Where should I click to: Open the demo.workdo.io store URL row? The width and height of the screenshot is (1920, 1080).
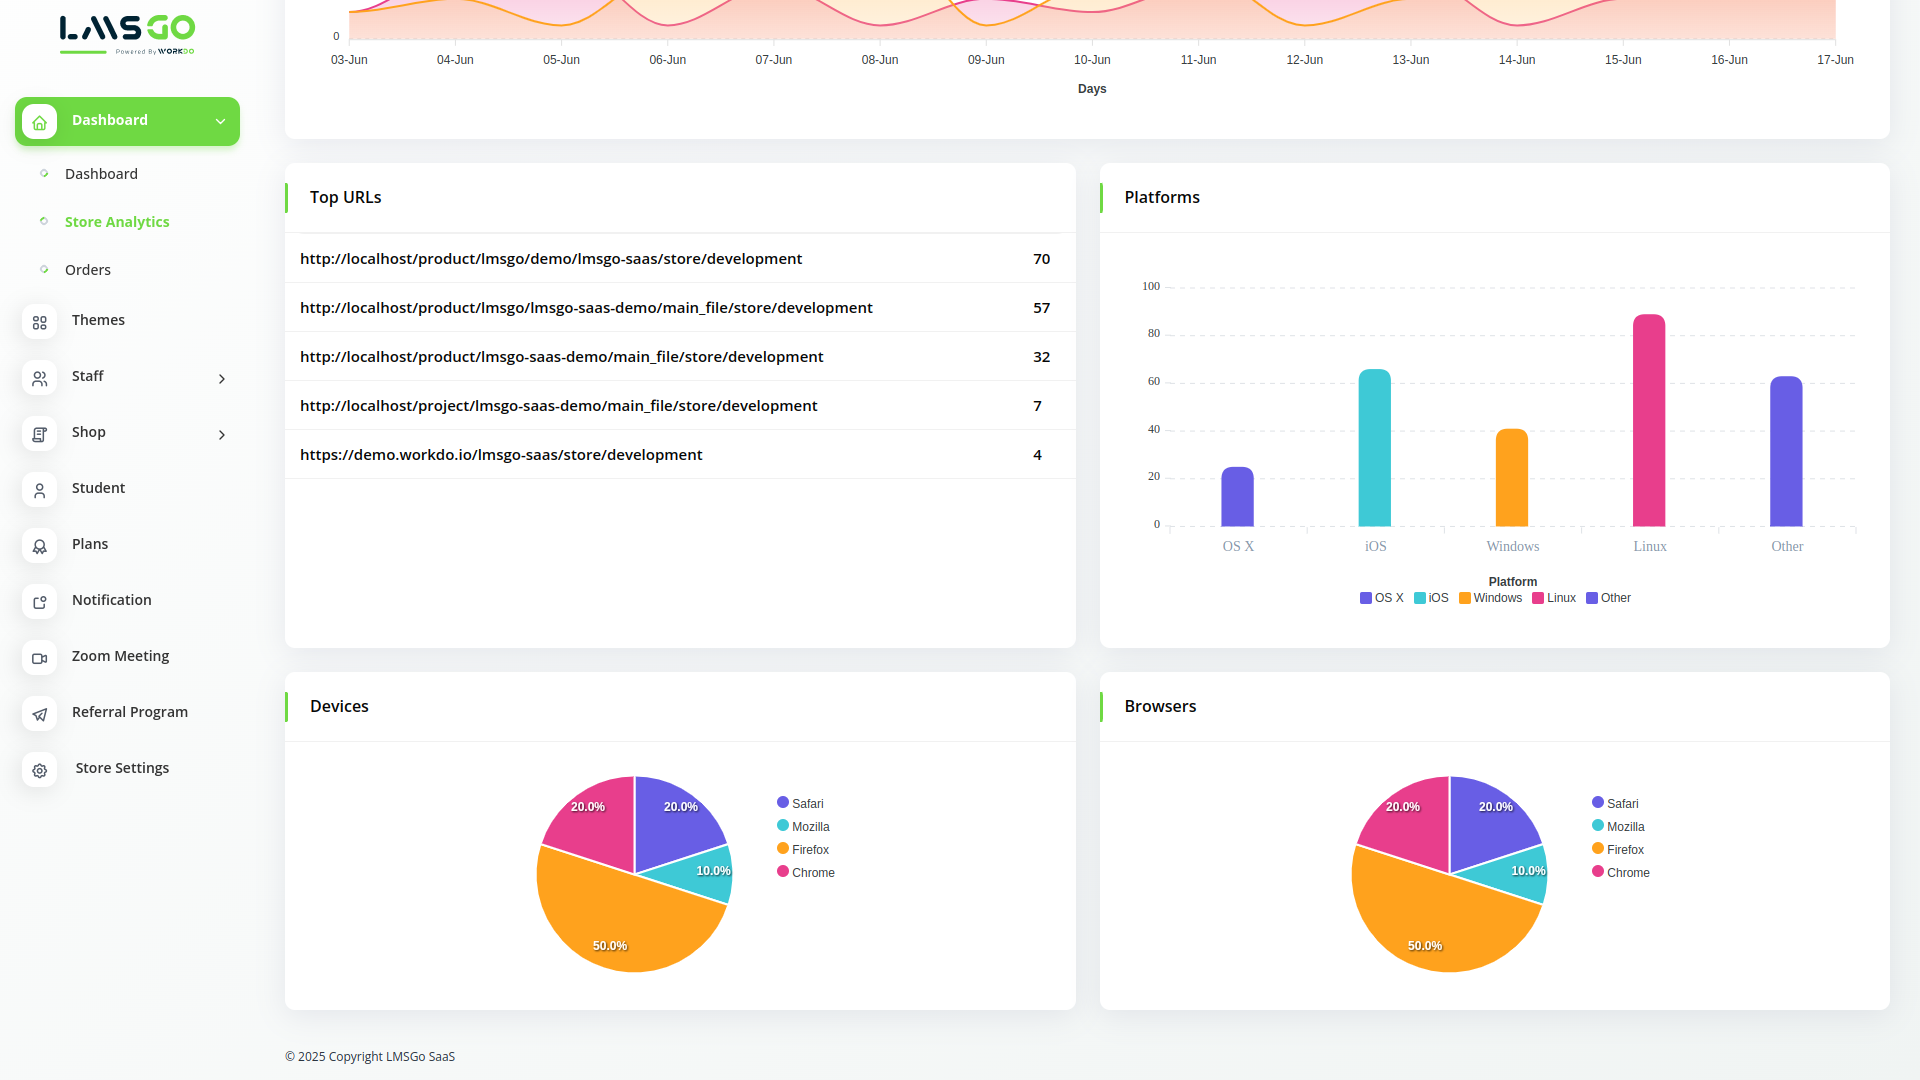501,455
